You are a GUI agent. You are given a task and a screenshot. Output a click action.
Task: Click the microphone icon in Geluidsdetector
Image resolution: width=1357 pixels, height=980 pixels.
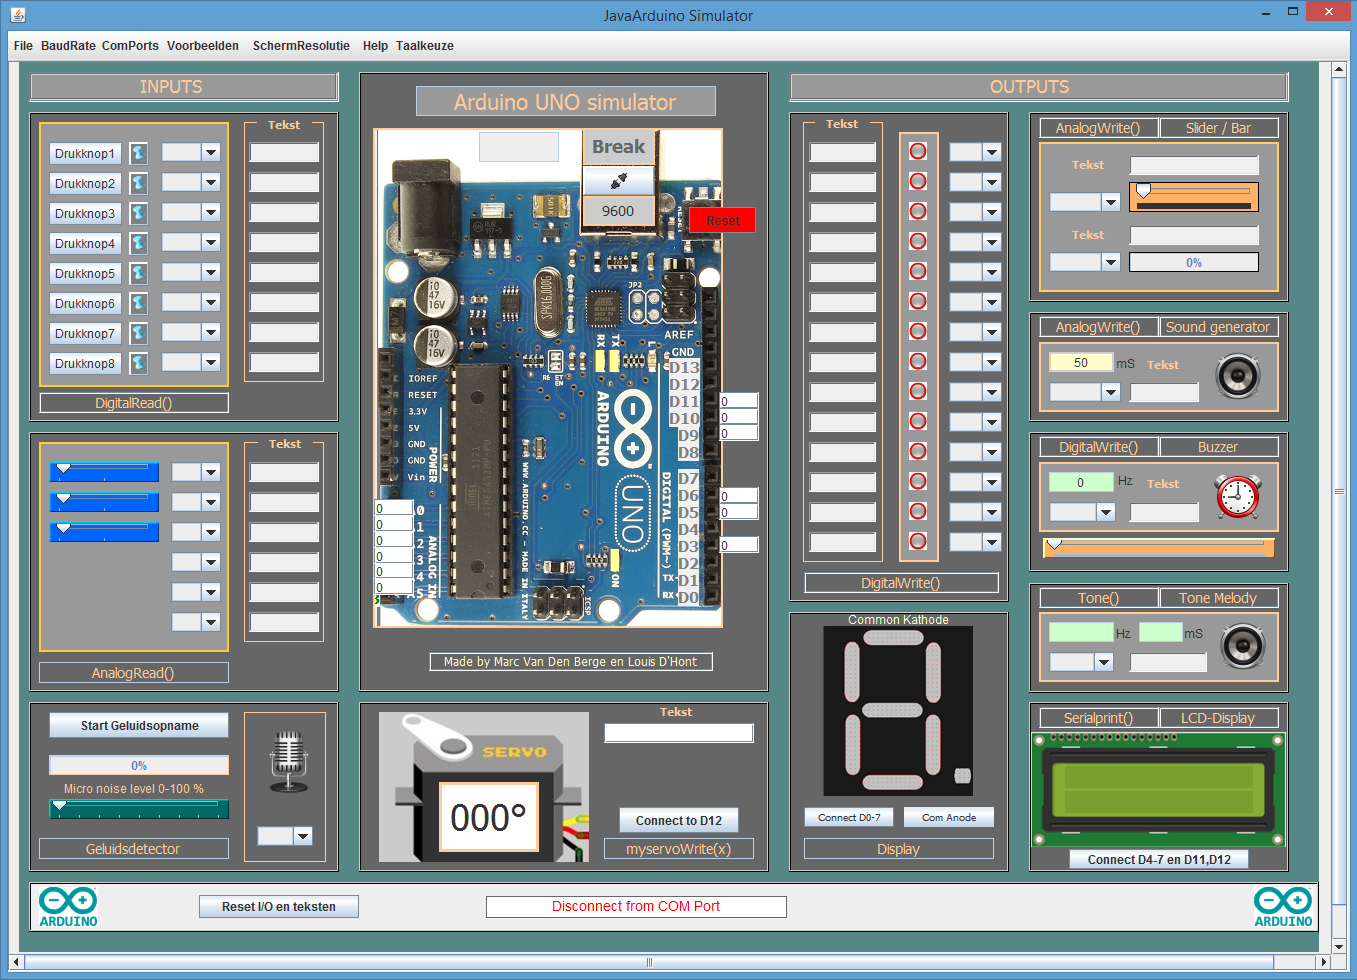click(x=289, y=762)
